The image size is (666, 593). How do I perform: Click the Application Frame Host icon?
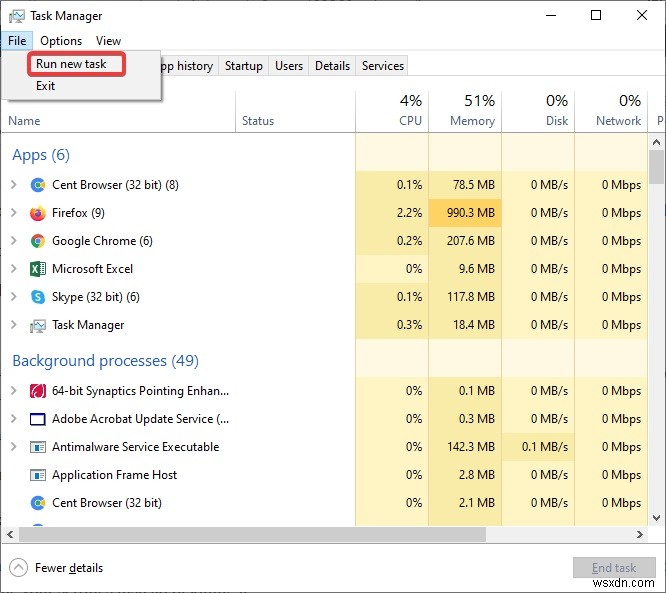point(38,475)
